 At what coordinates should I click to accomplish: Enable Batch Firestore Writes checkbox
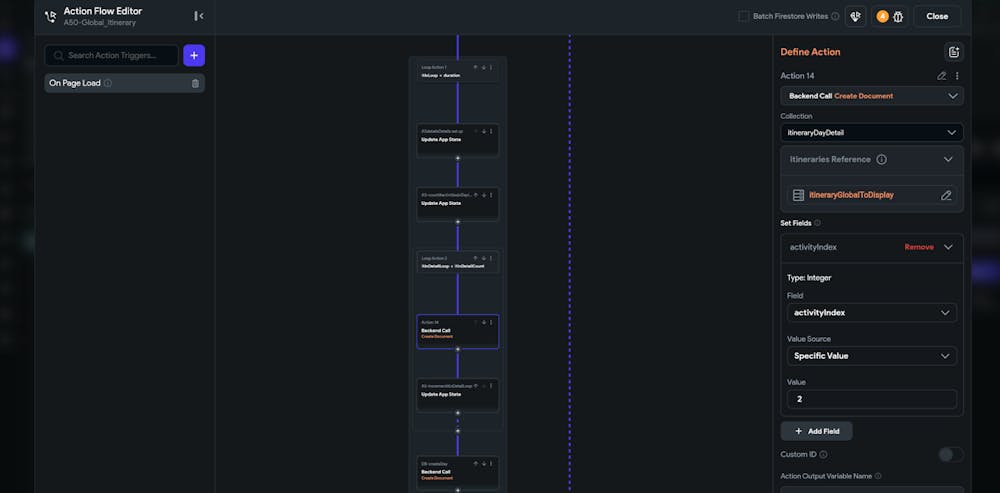[x=744, y=17]
